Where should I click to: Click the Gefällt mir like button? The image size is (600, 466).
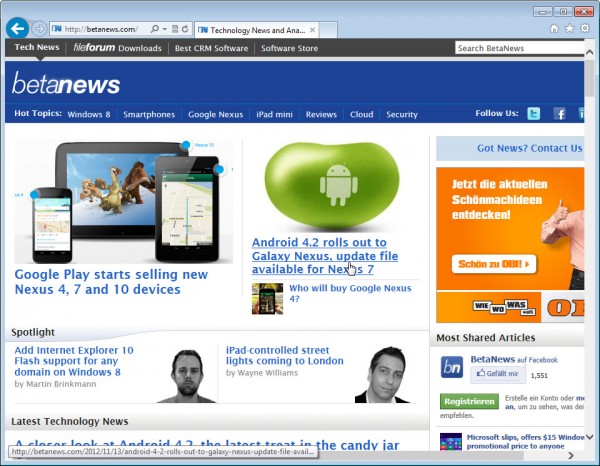pyautogui.click(x=498, y=373)
